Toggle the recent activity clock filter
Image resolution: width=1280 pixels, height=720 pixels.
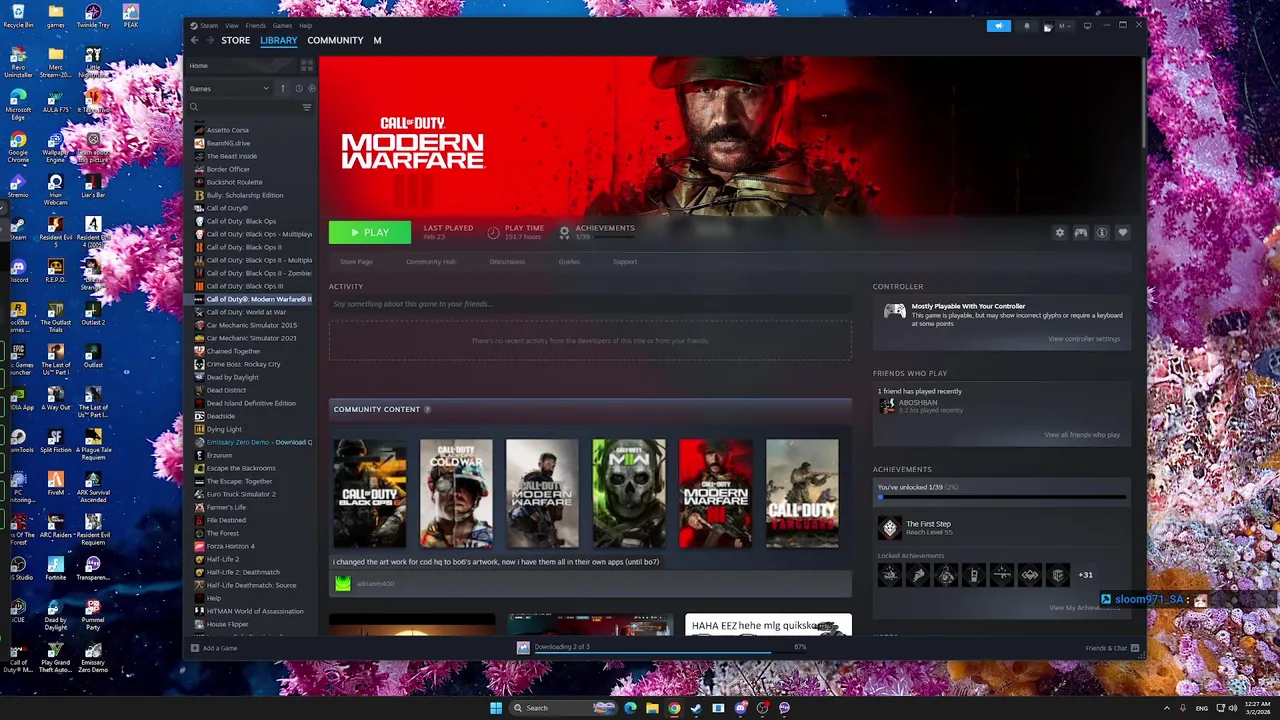click(x=298, y=88)
